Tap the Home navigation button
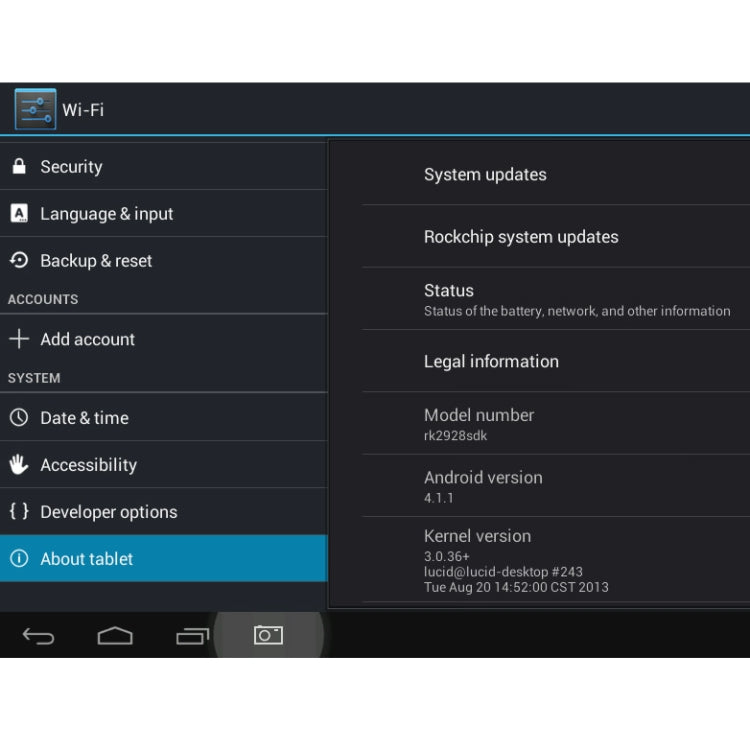750x750 pixels. coord(115,636)
